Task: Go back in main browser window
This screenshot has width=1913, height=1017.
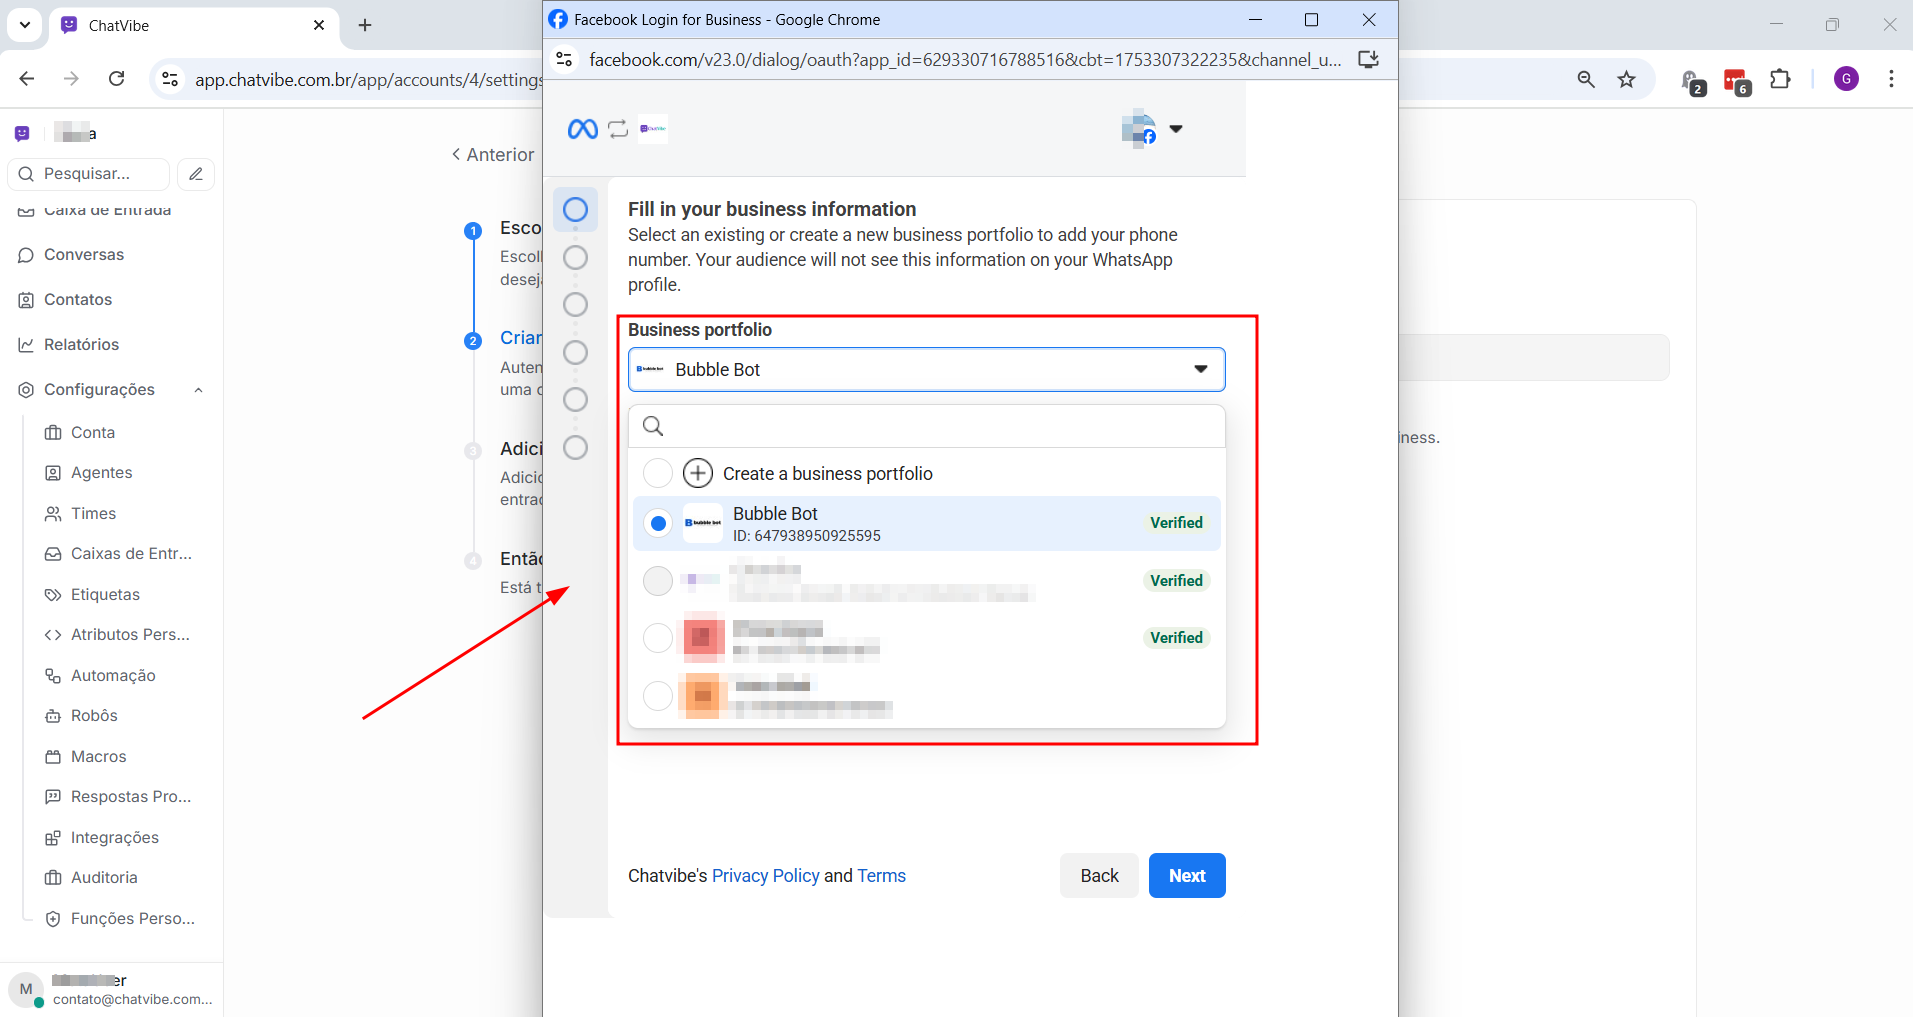Action: [27, 79]
